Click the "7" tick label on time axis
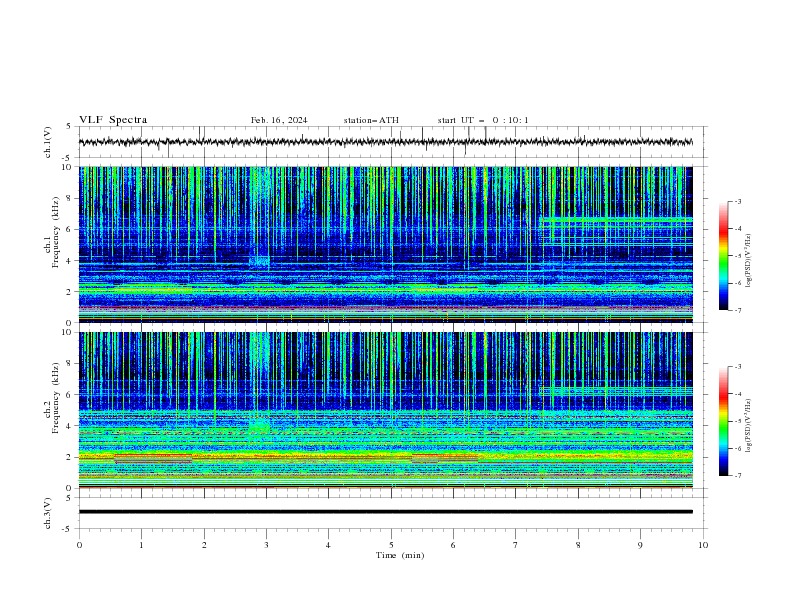The width and height of the screenshot is (792, 612). 516,545
